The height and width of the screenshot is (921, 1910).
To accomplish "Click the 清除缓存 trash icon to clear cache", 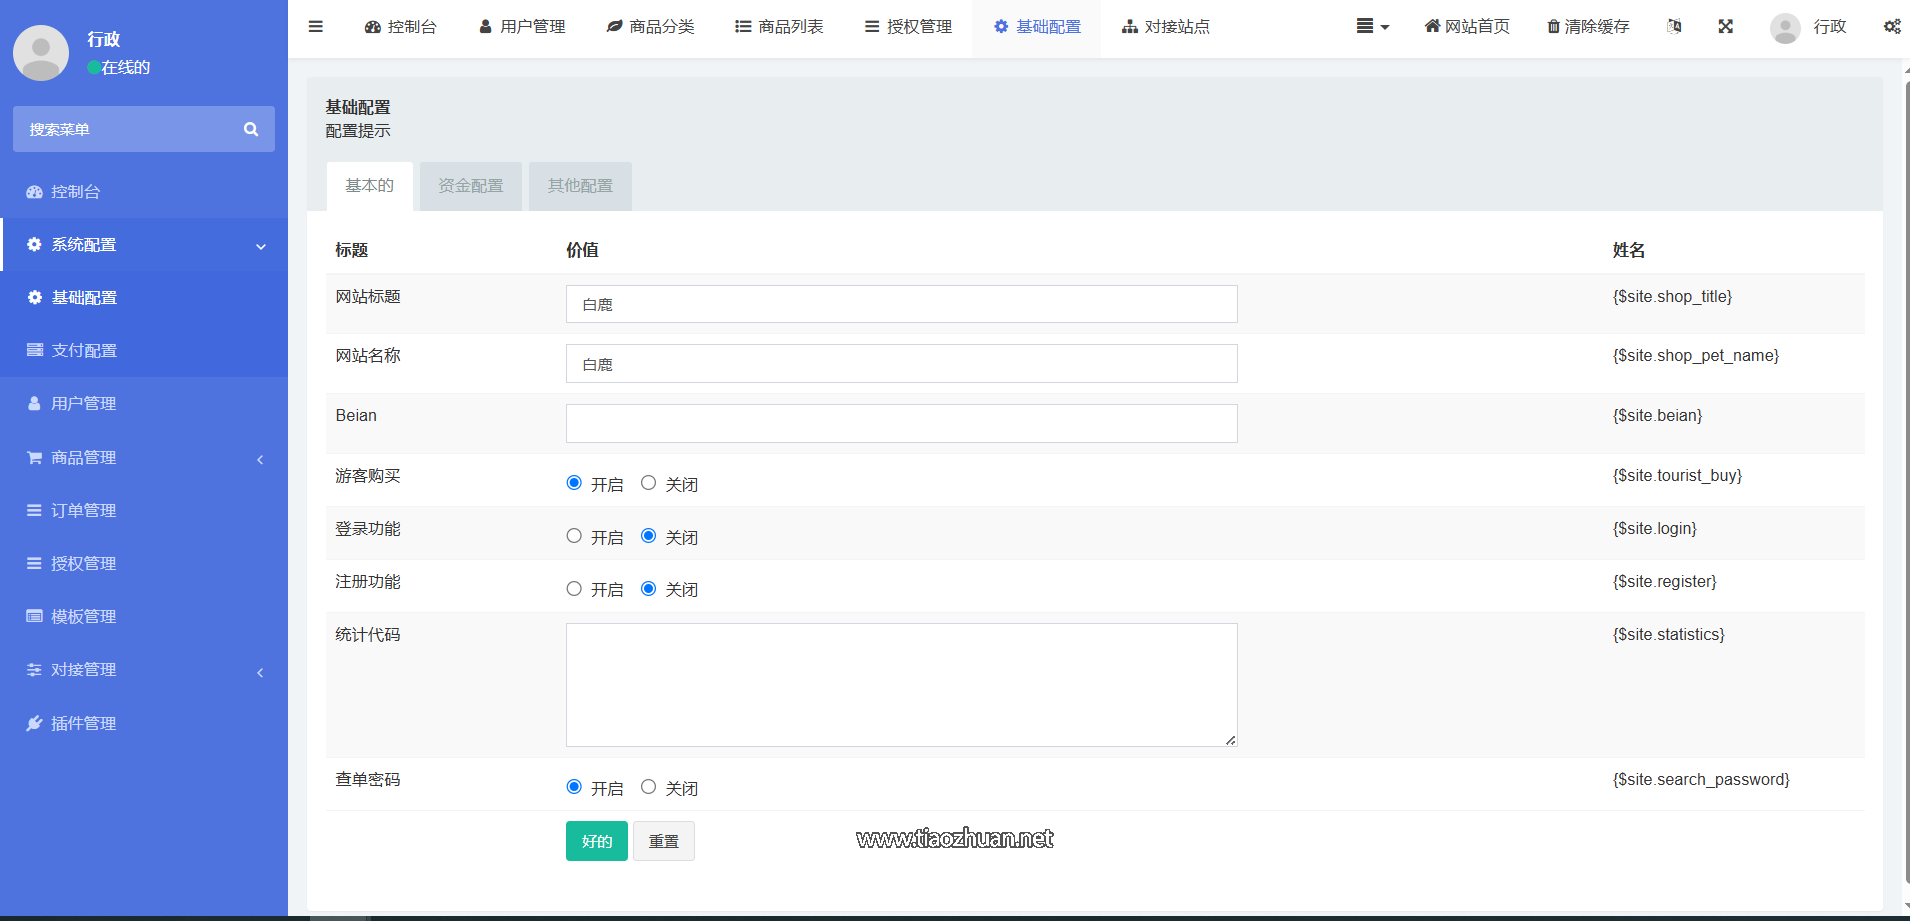I will click(1552, 26).
